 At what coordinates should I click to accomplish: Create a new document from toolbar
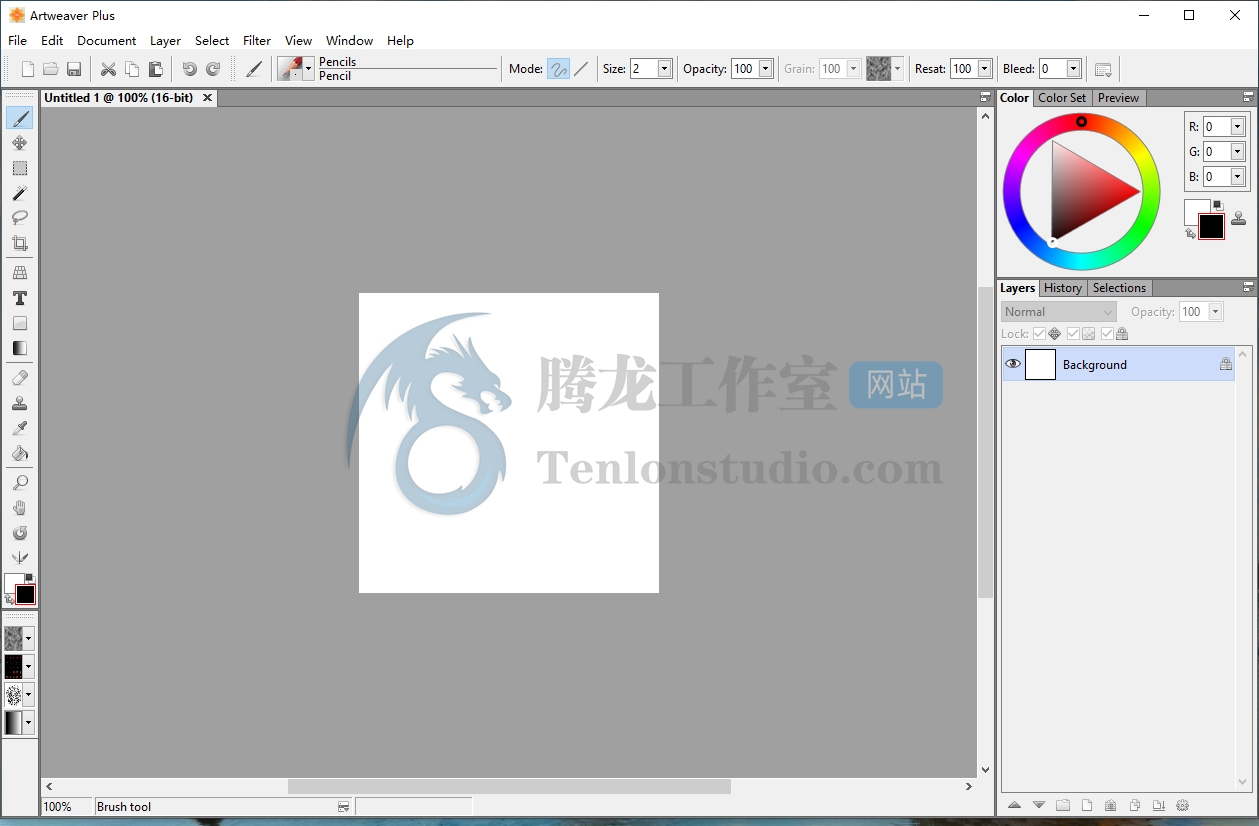(x=27, y=69)
